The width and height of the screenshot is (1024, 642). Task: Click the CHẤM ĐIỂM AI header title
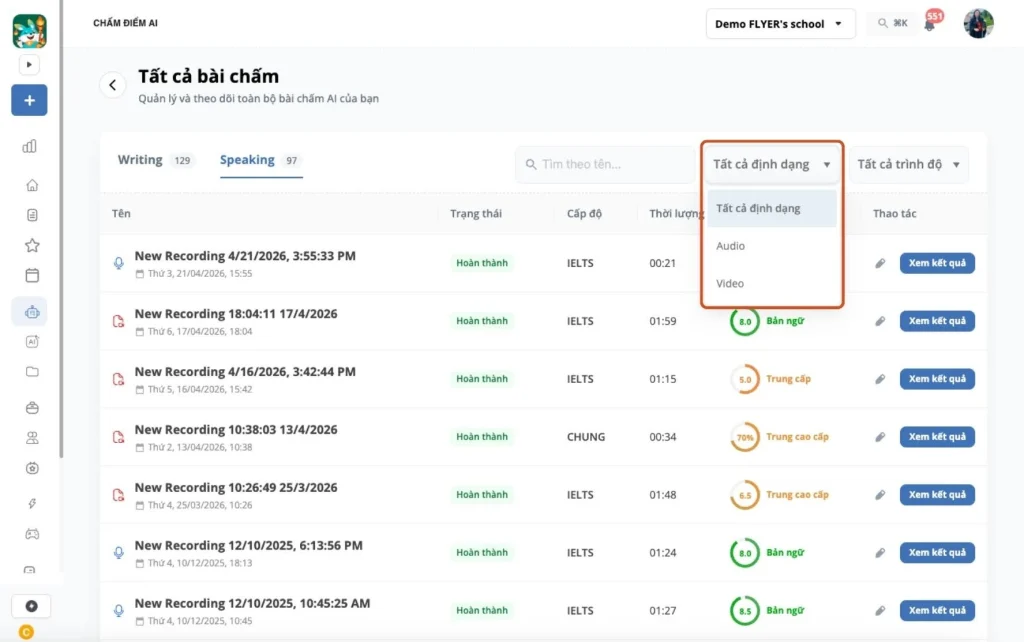[x=125, y=23]
